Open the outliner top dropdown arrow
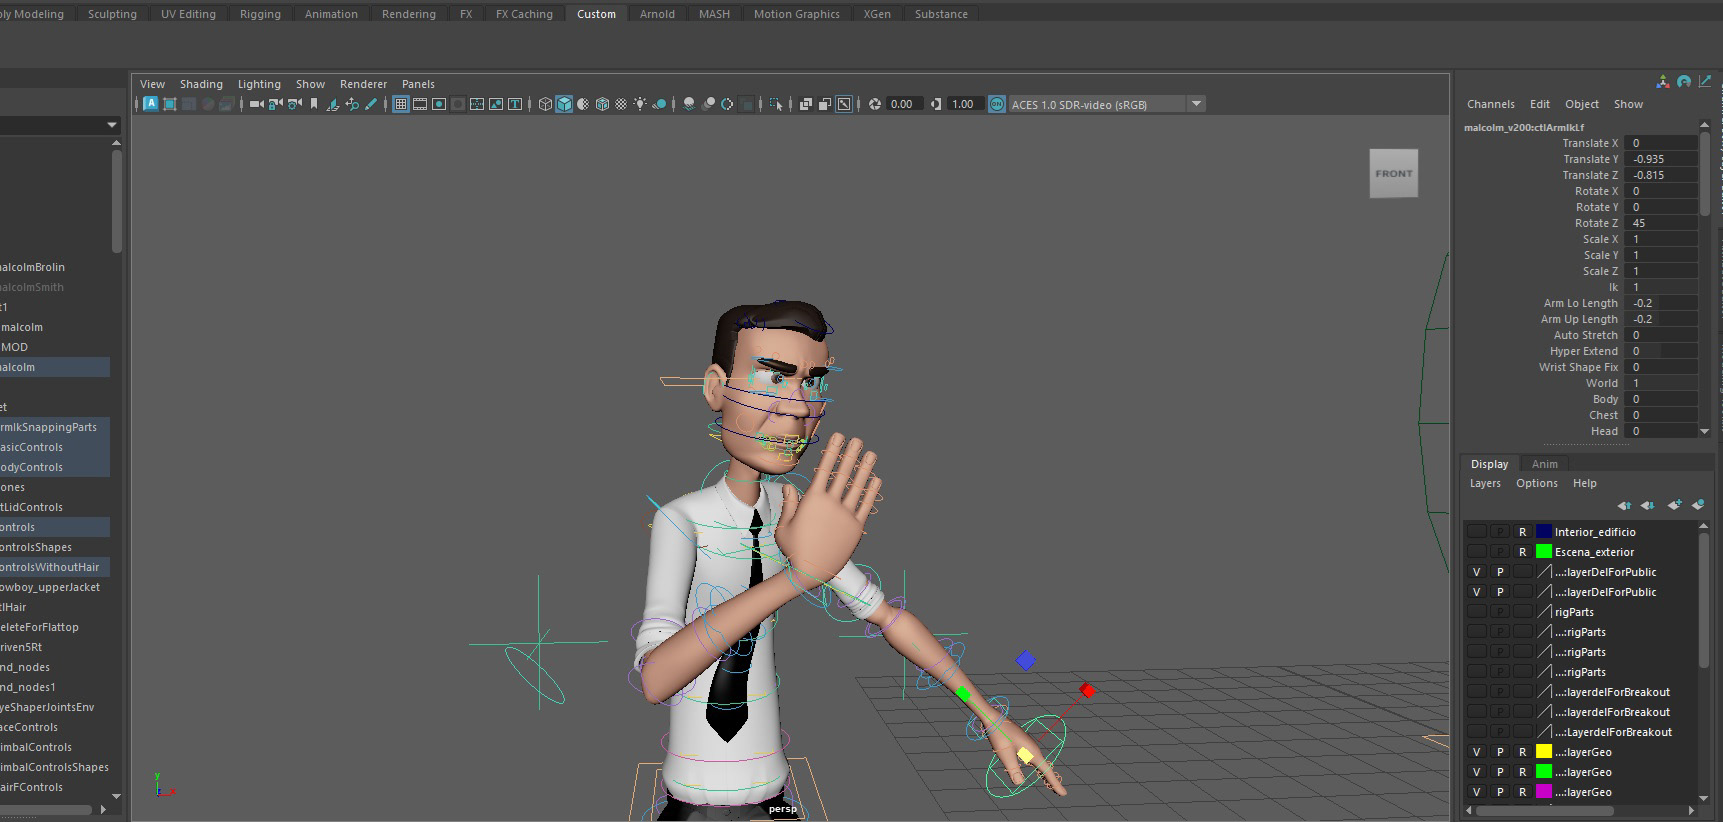The height and width of the screenshot is (822, 1723). (111, 125)
